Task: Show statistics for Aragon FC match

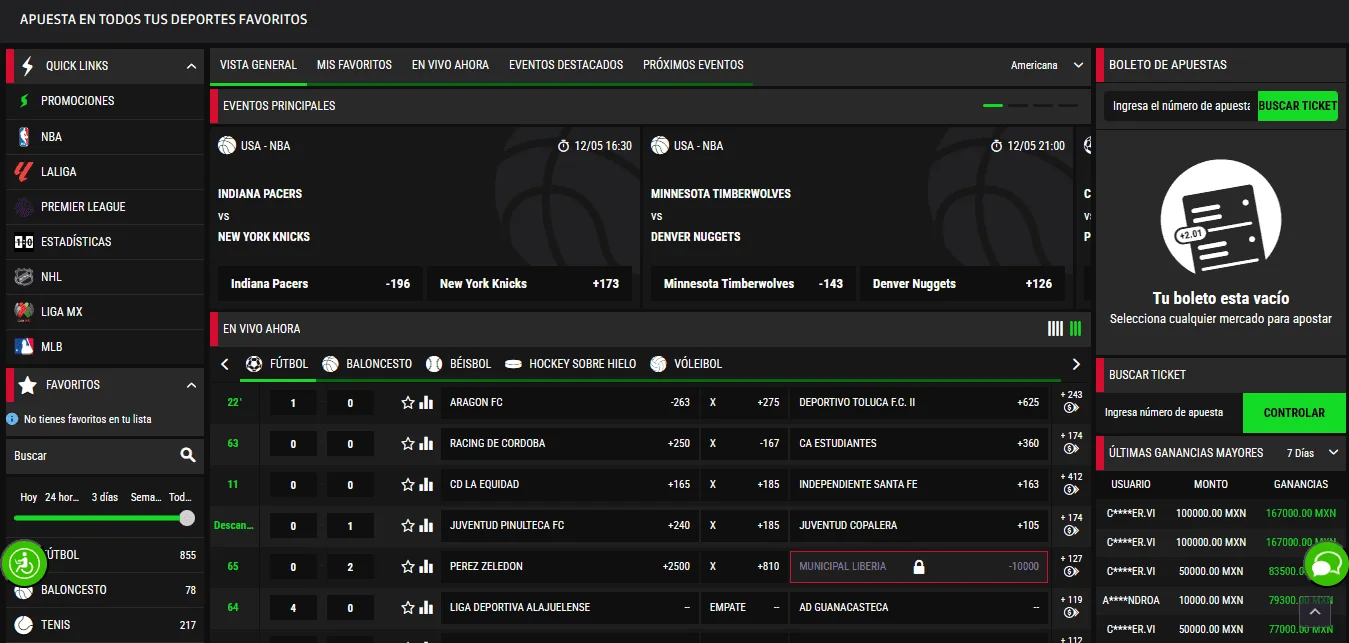Action: [x=427, y=402]
